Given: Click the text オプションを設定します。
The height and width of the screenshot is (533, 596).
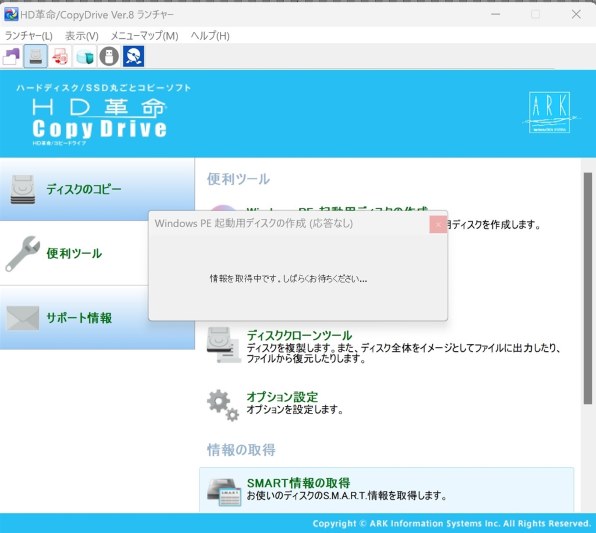Looking at the screenshot, I should tap(295, 409).
